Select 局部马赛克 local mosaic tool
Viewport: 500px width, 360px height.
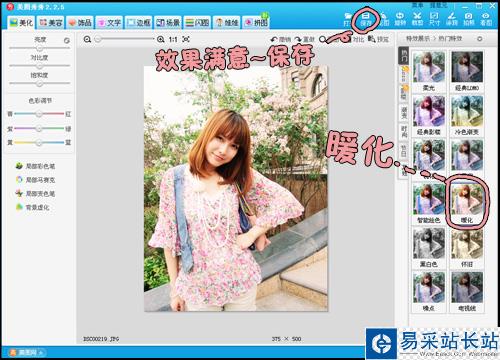pos(36,180)
